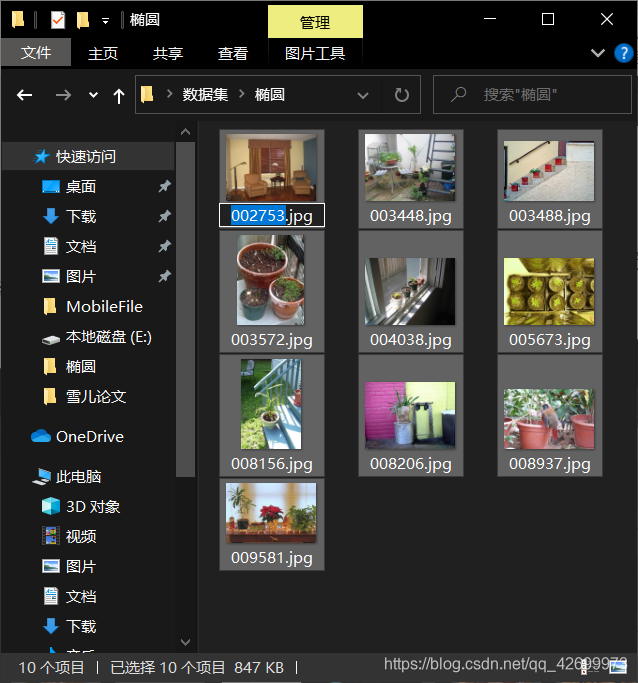
Task: Expand the chevron before 椭圆 breadcrumb
Action: tap(242, 94)
